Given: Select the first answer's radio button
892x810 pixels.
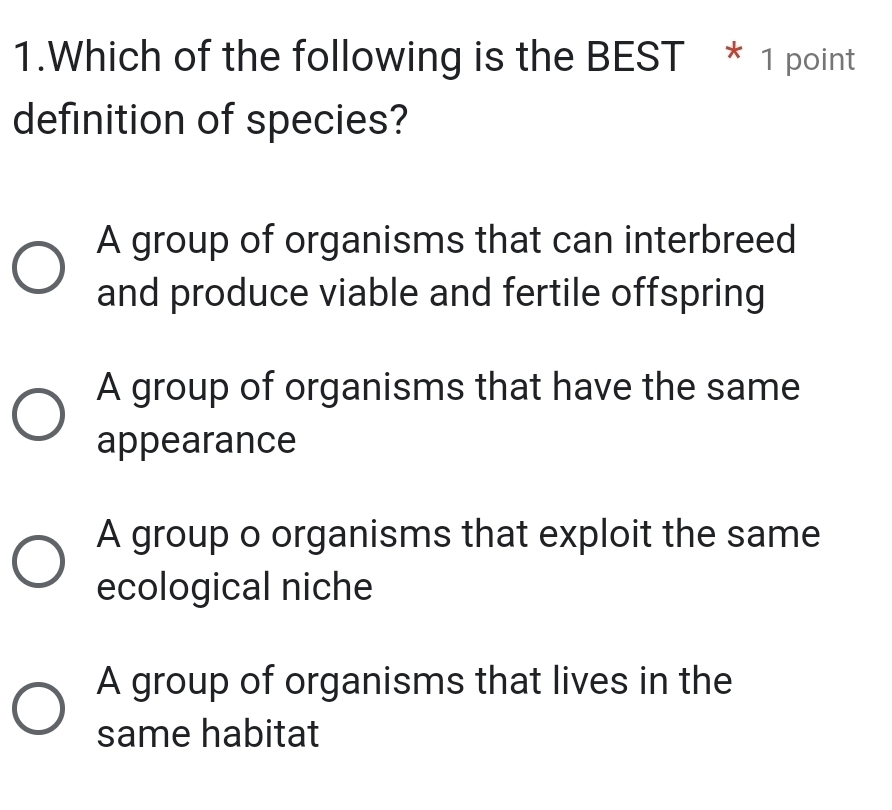Looking at the screenshot, I should (x=37, y=267).
